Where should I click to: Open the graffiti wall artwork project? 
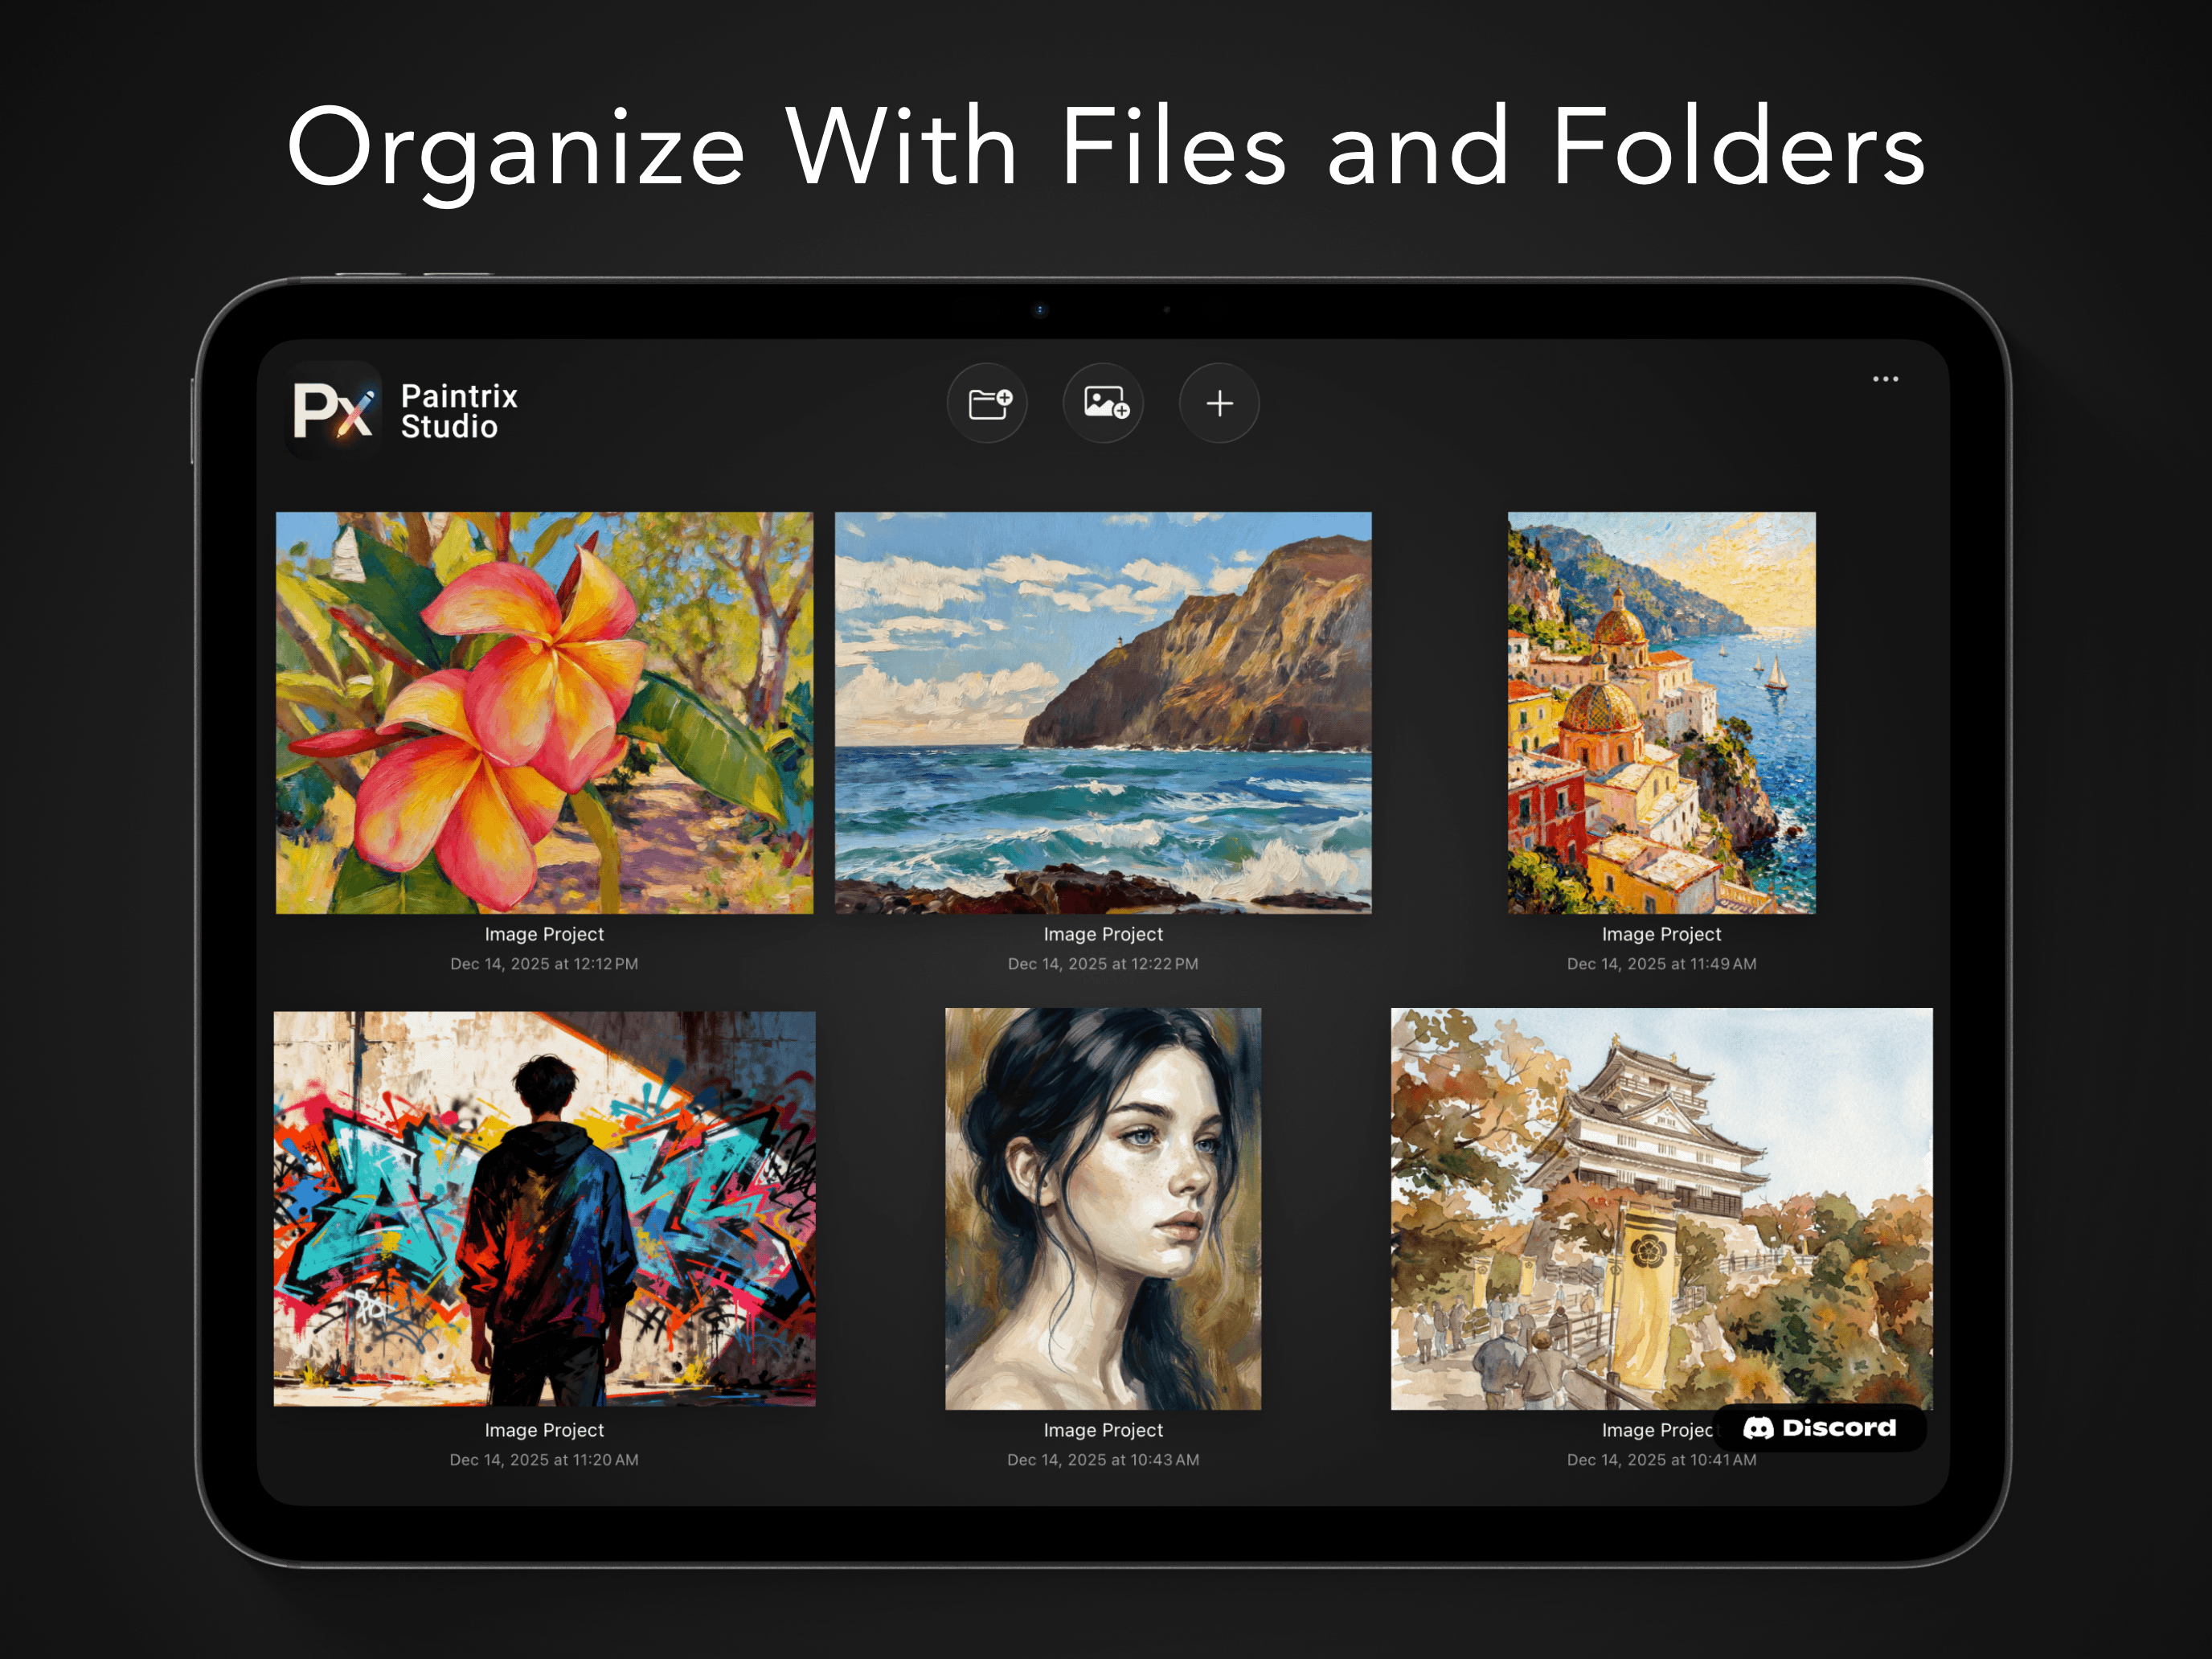tap(544, 1208)
